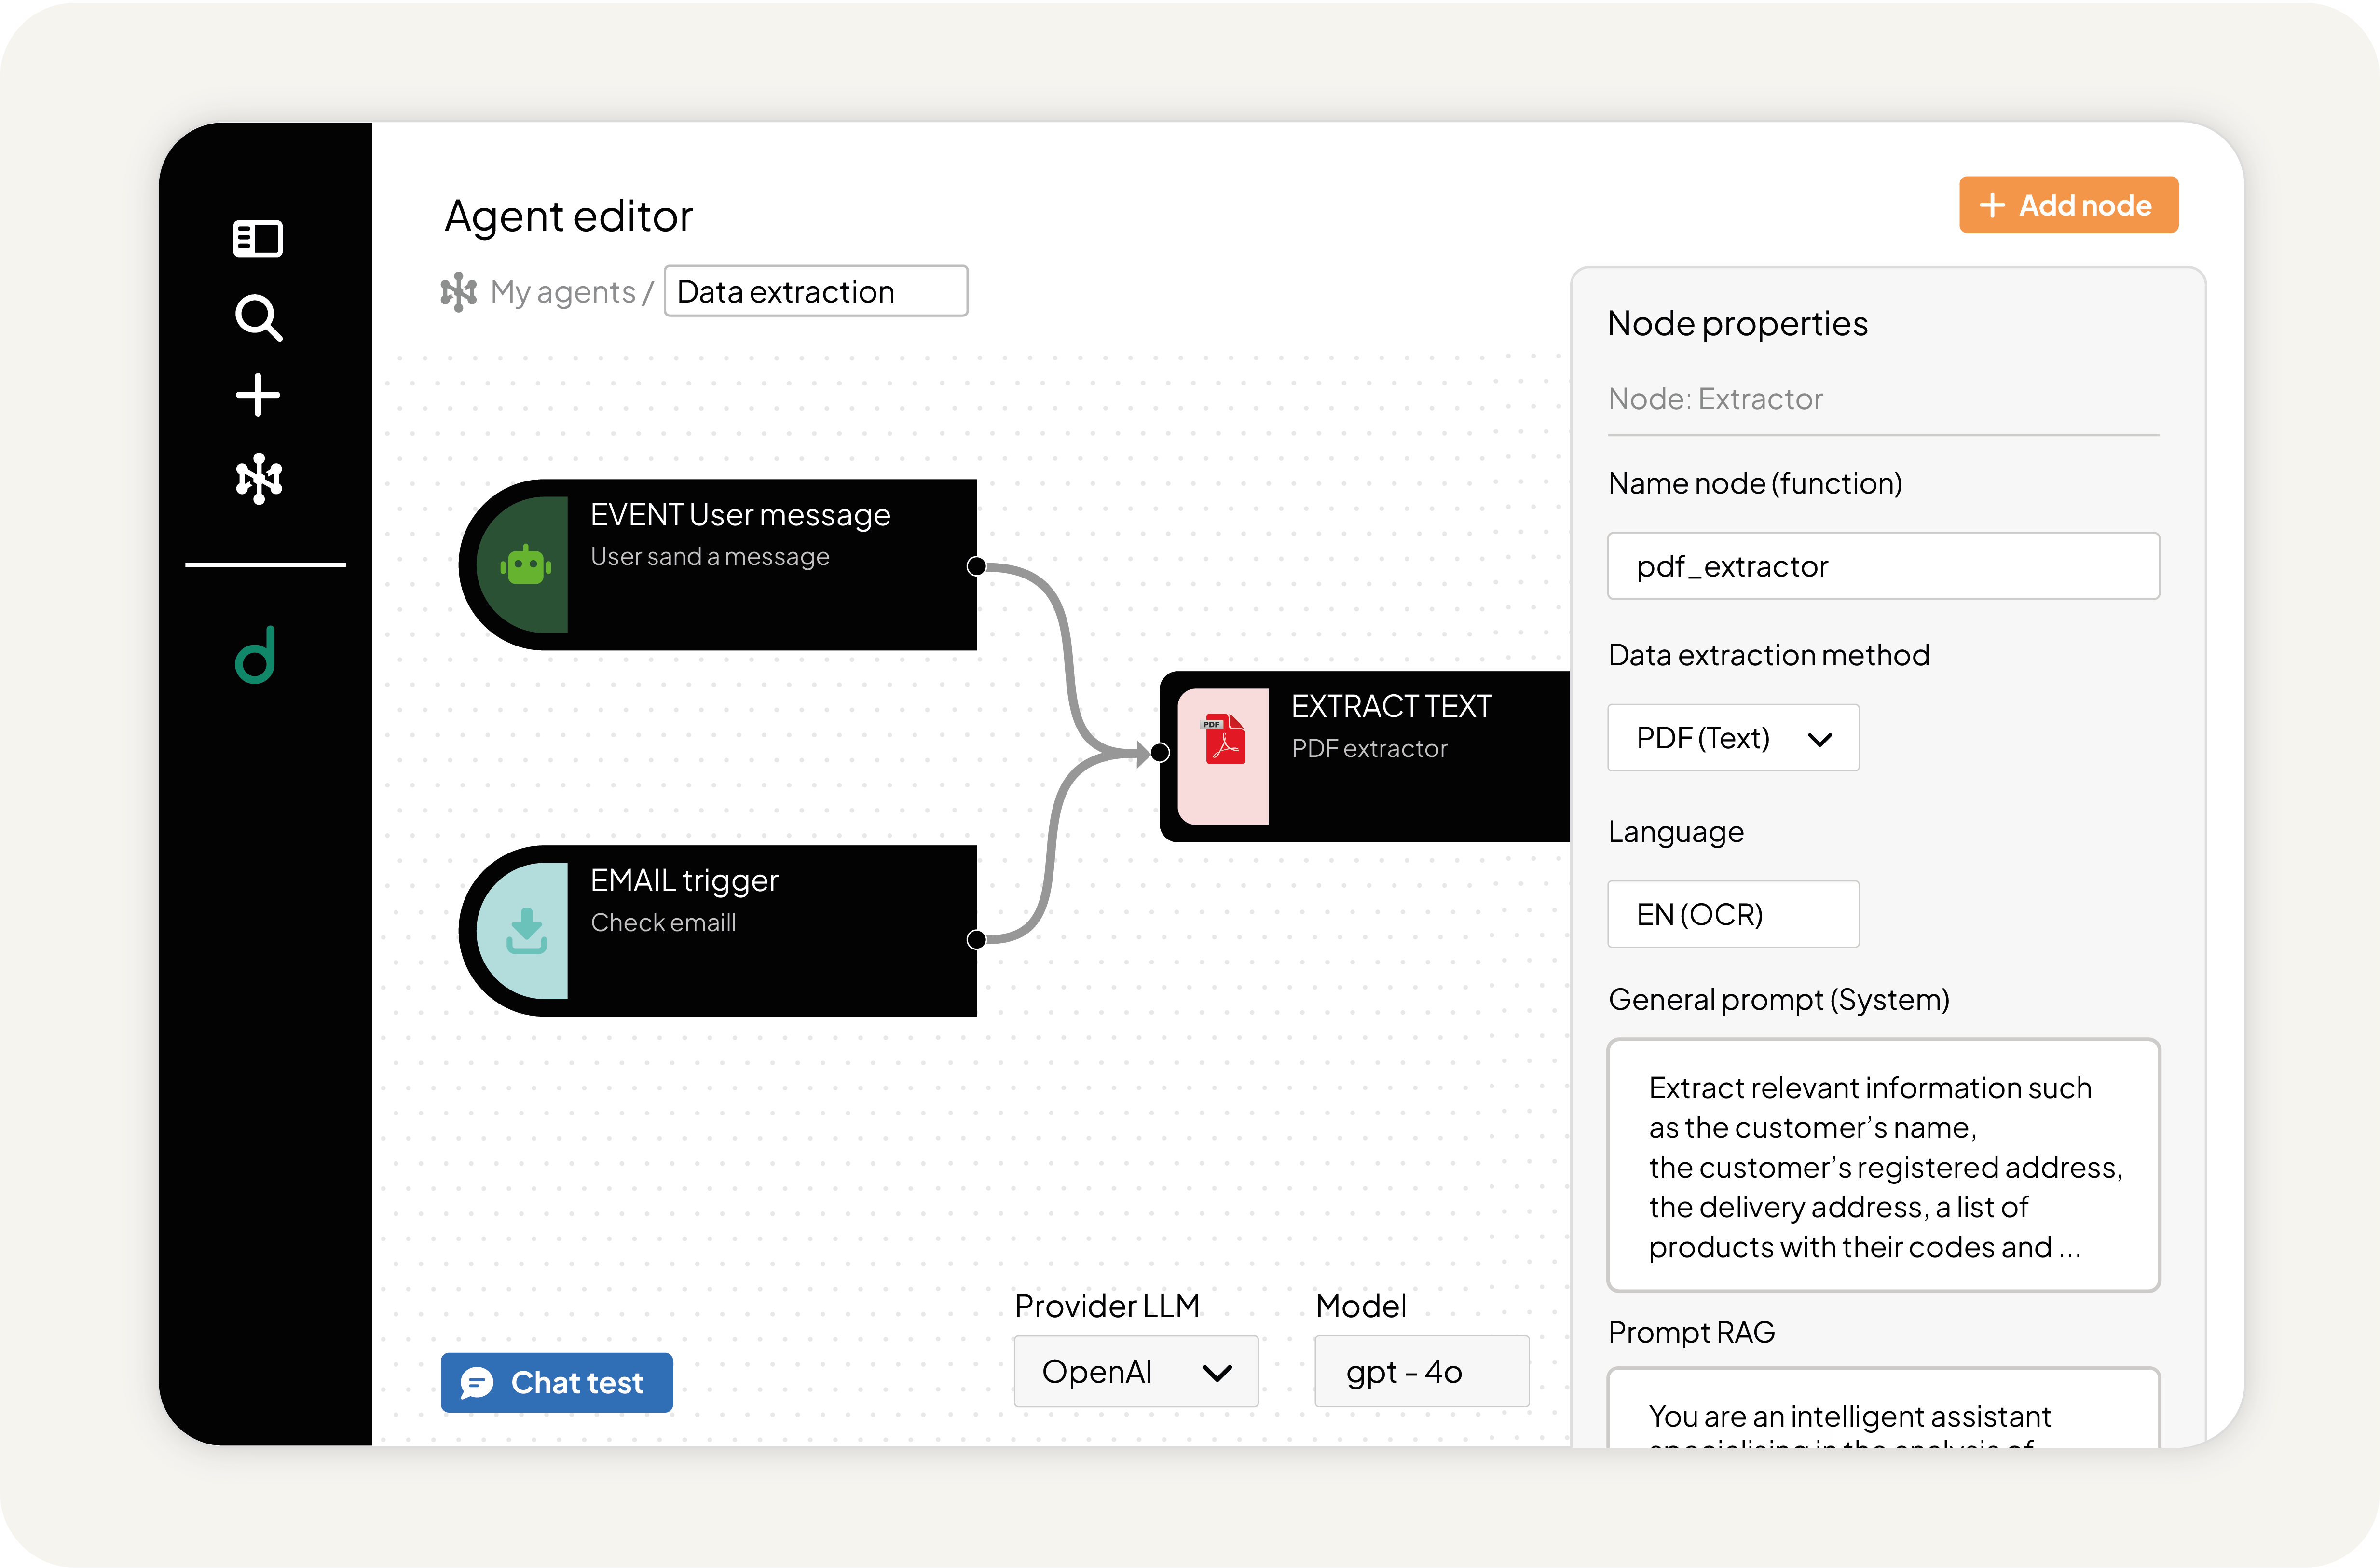Expand the PDF (Text) extraction method dropdown
The height and width of the screenshot is (1568, 2380).
1733,738
